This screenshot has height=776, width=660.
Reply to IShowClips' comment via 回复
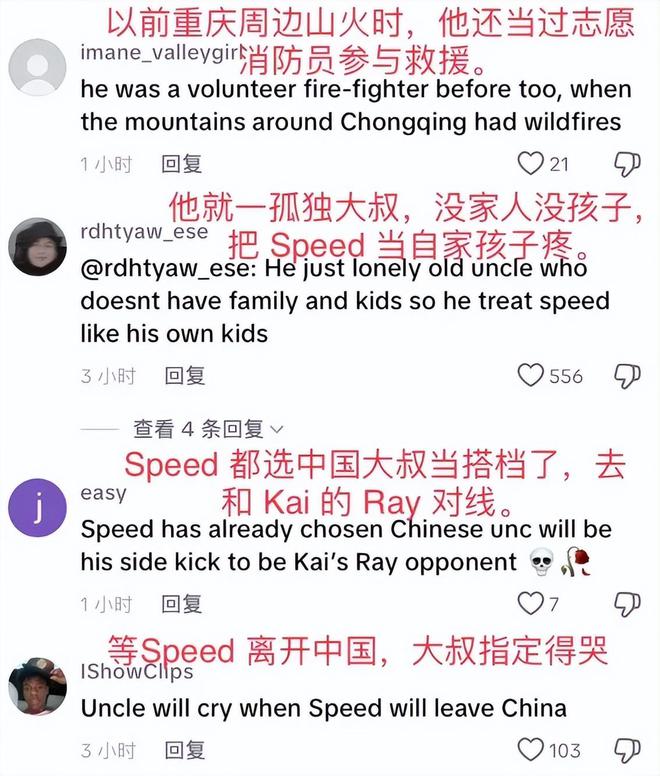(185, 750)
